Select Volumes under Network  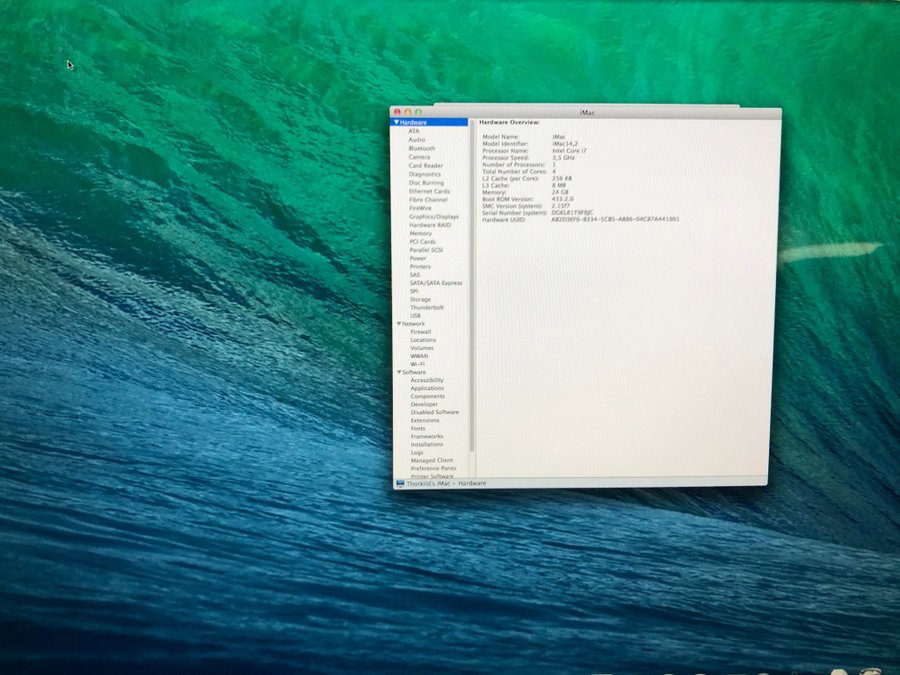pos(422,348)
